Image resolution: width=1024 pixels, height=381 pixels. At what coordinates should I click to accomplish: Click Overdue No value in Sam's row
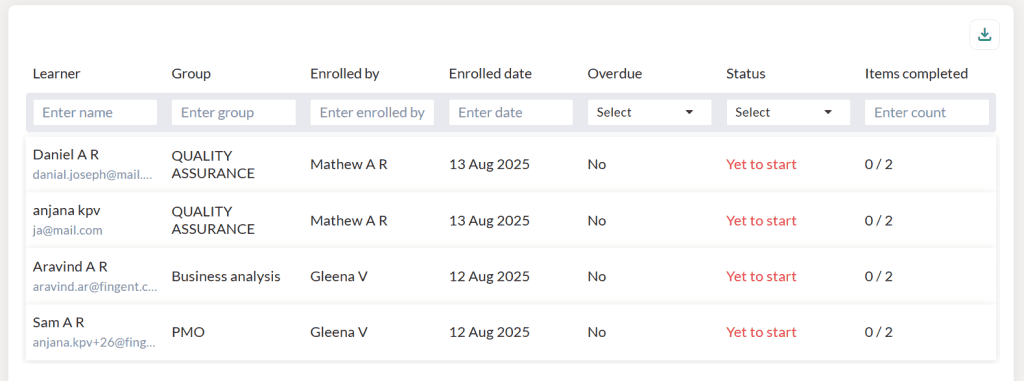[x=597, y=333]
